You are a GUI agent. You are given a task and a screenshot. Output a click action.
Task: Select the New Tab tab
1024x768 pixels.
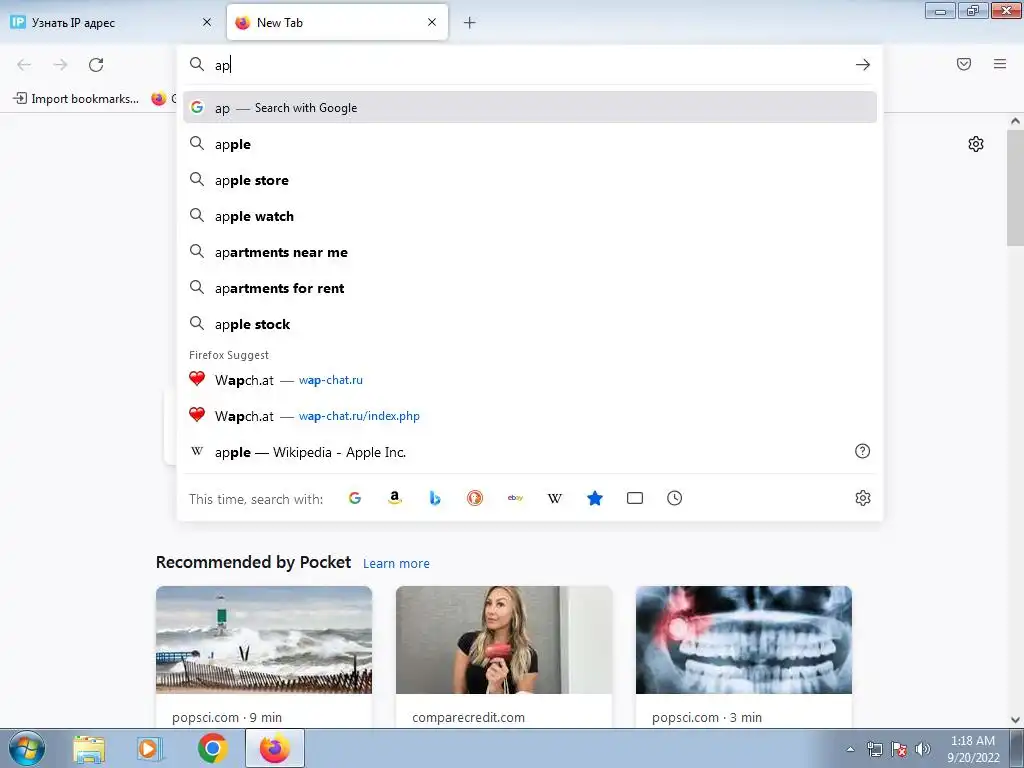[x=337, y=22]
